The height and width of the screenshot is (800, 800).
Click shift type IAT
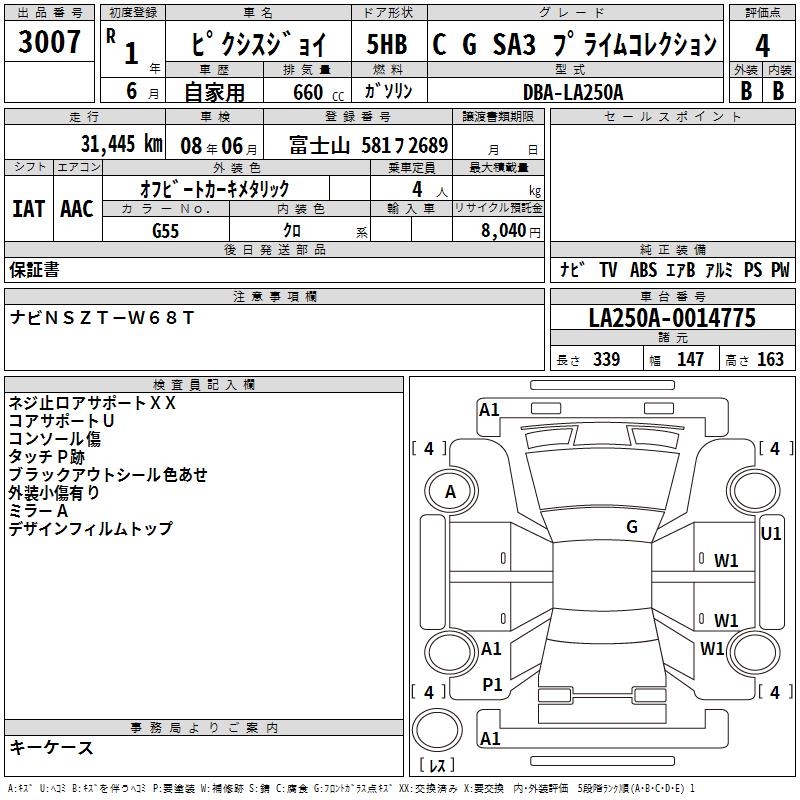28,209
